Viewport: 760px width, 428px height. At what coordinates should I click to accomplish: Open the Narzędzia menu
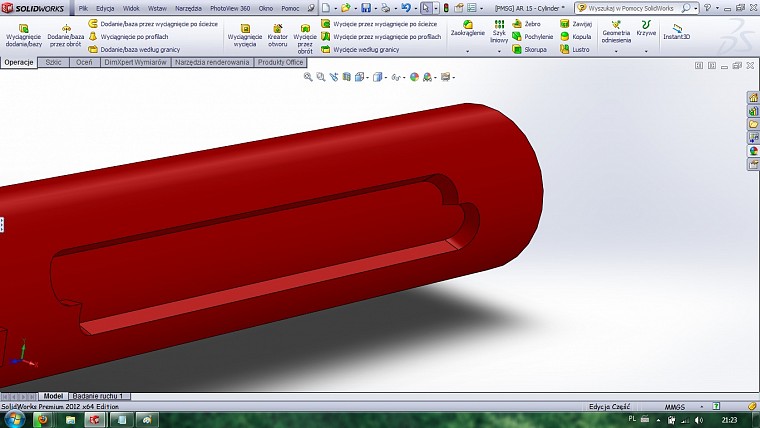(x=189, y=8)
